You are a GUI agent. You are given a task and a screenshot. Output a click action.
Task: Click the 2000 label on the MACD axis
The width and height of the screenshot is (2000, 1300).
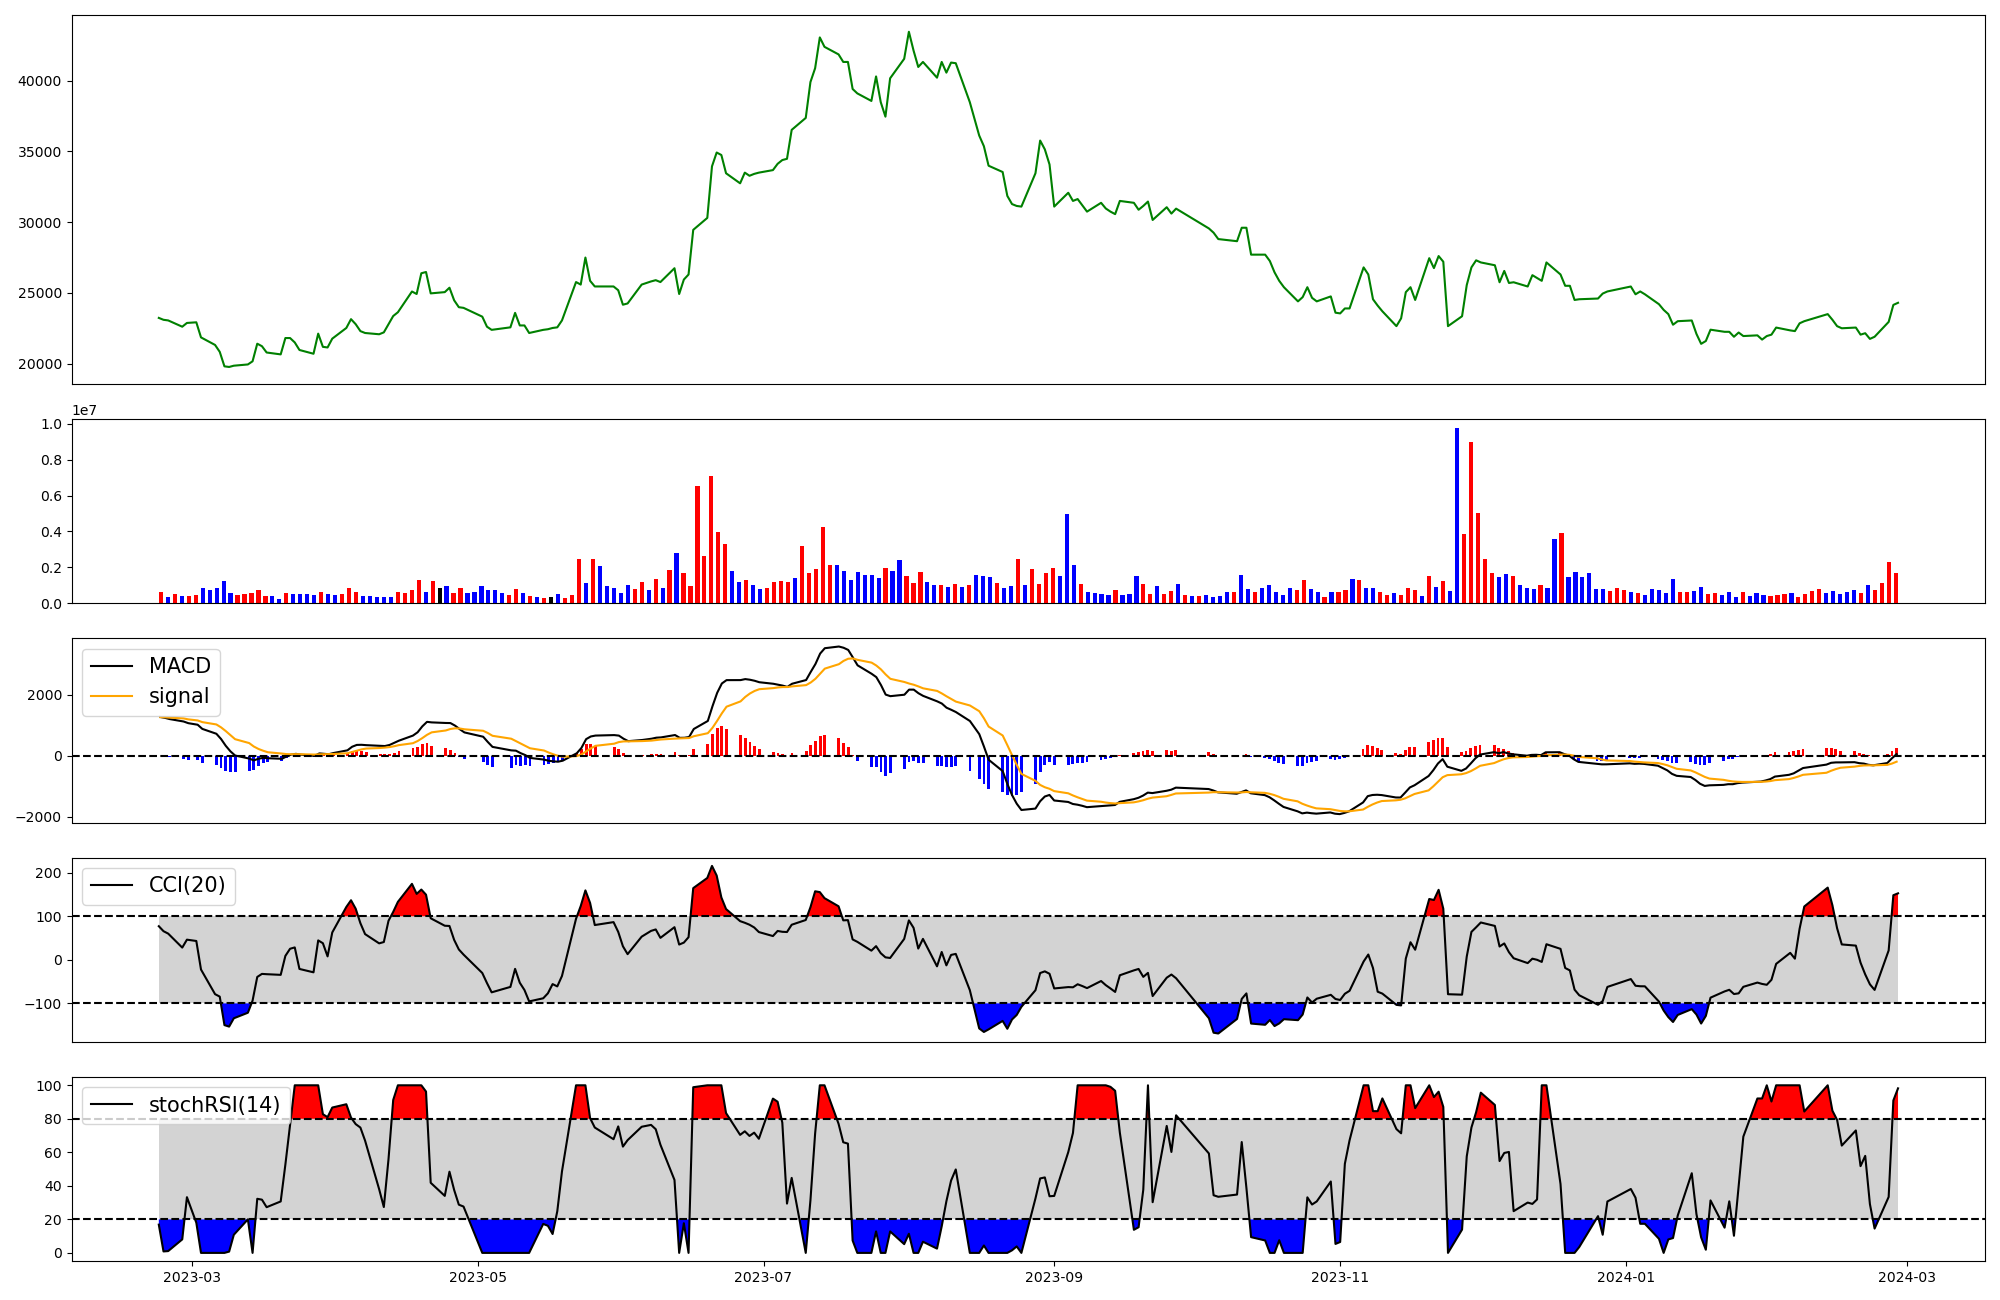pyautogui.click(x=47, y=695)
